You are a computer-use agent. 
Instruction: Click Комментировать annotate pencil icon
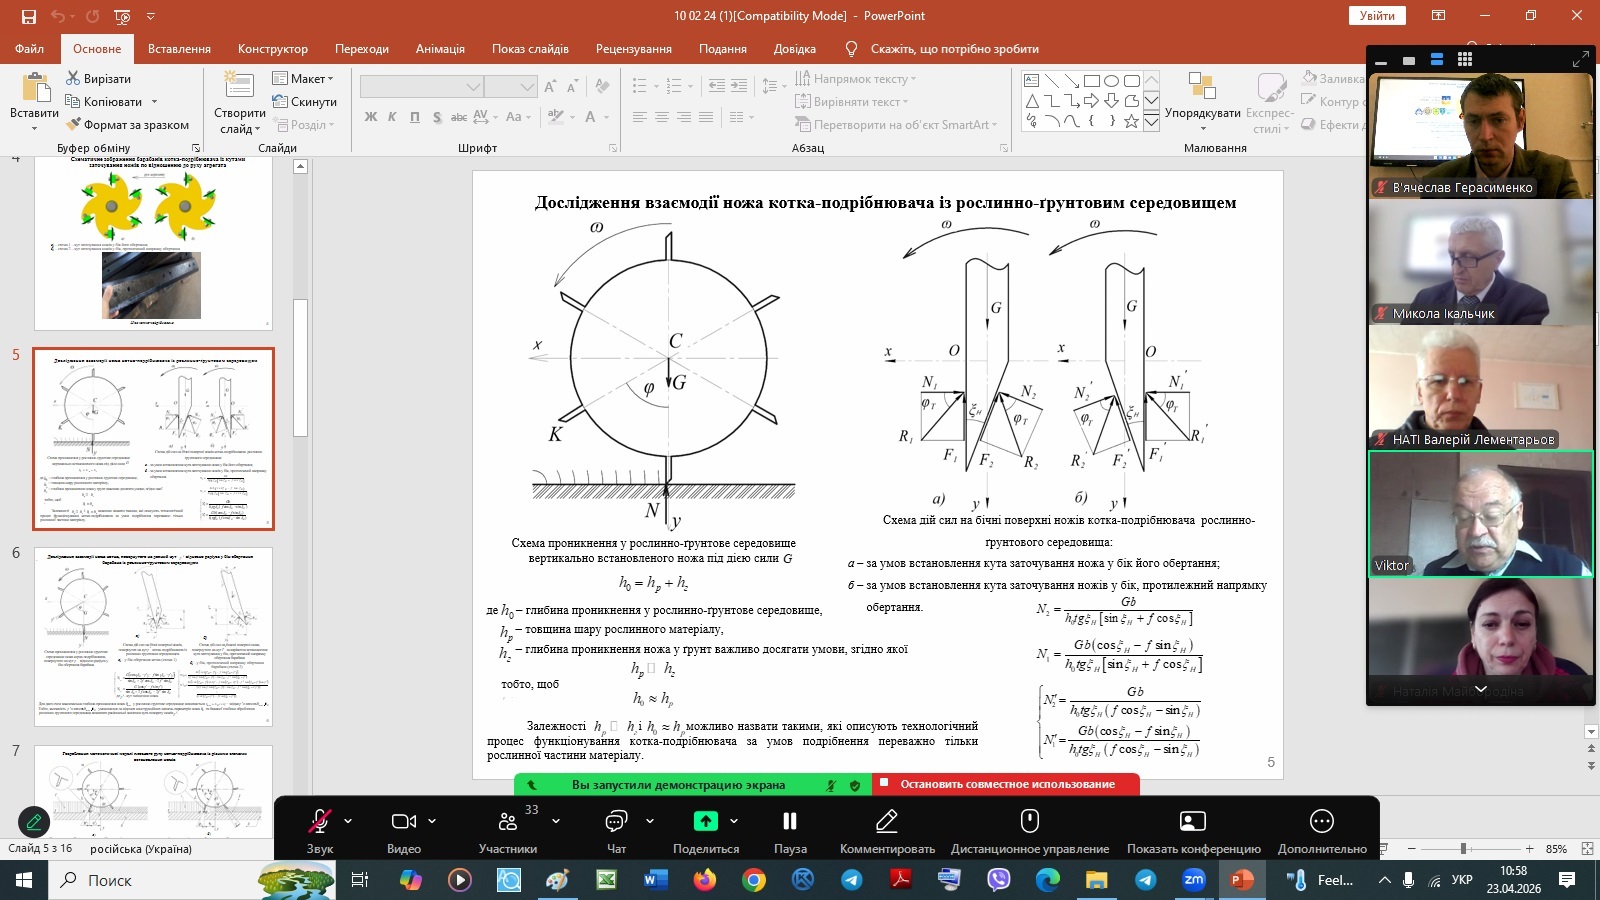click(886, 822)
